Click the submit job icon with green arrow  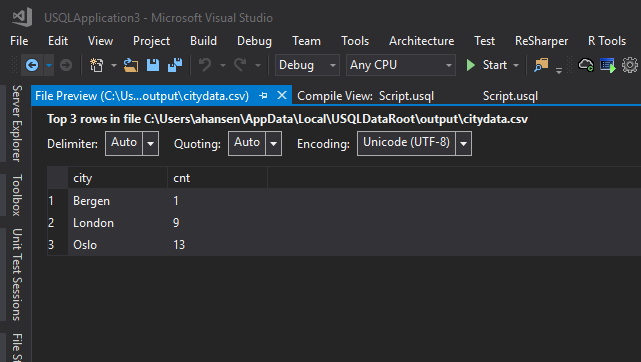(607, 65)
